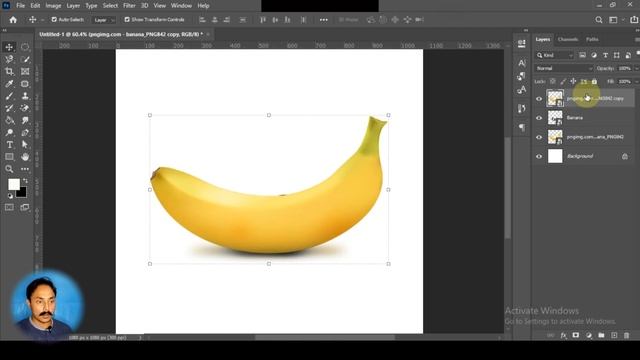The width and height of the screenshot is (640, 360).
Task: Open the Edit Toolbar three-dots button
Action: point(25,169)
